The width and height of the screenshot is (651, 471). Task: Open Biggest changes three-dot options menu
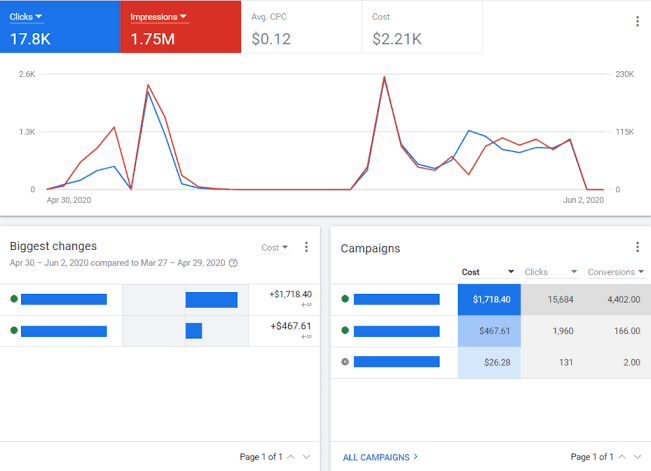[x=306, y=247]
